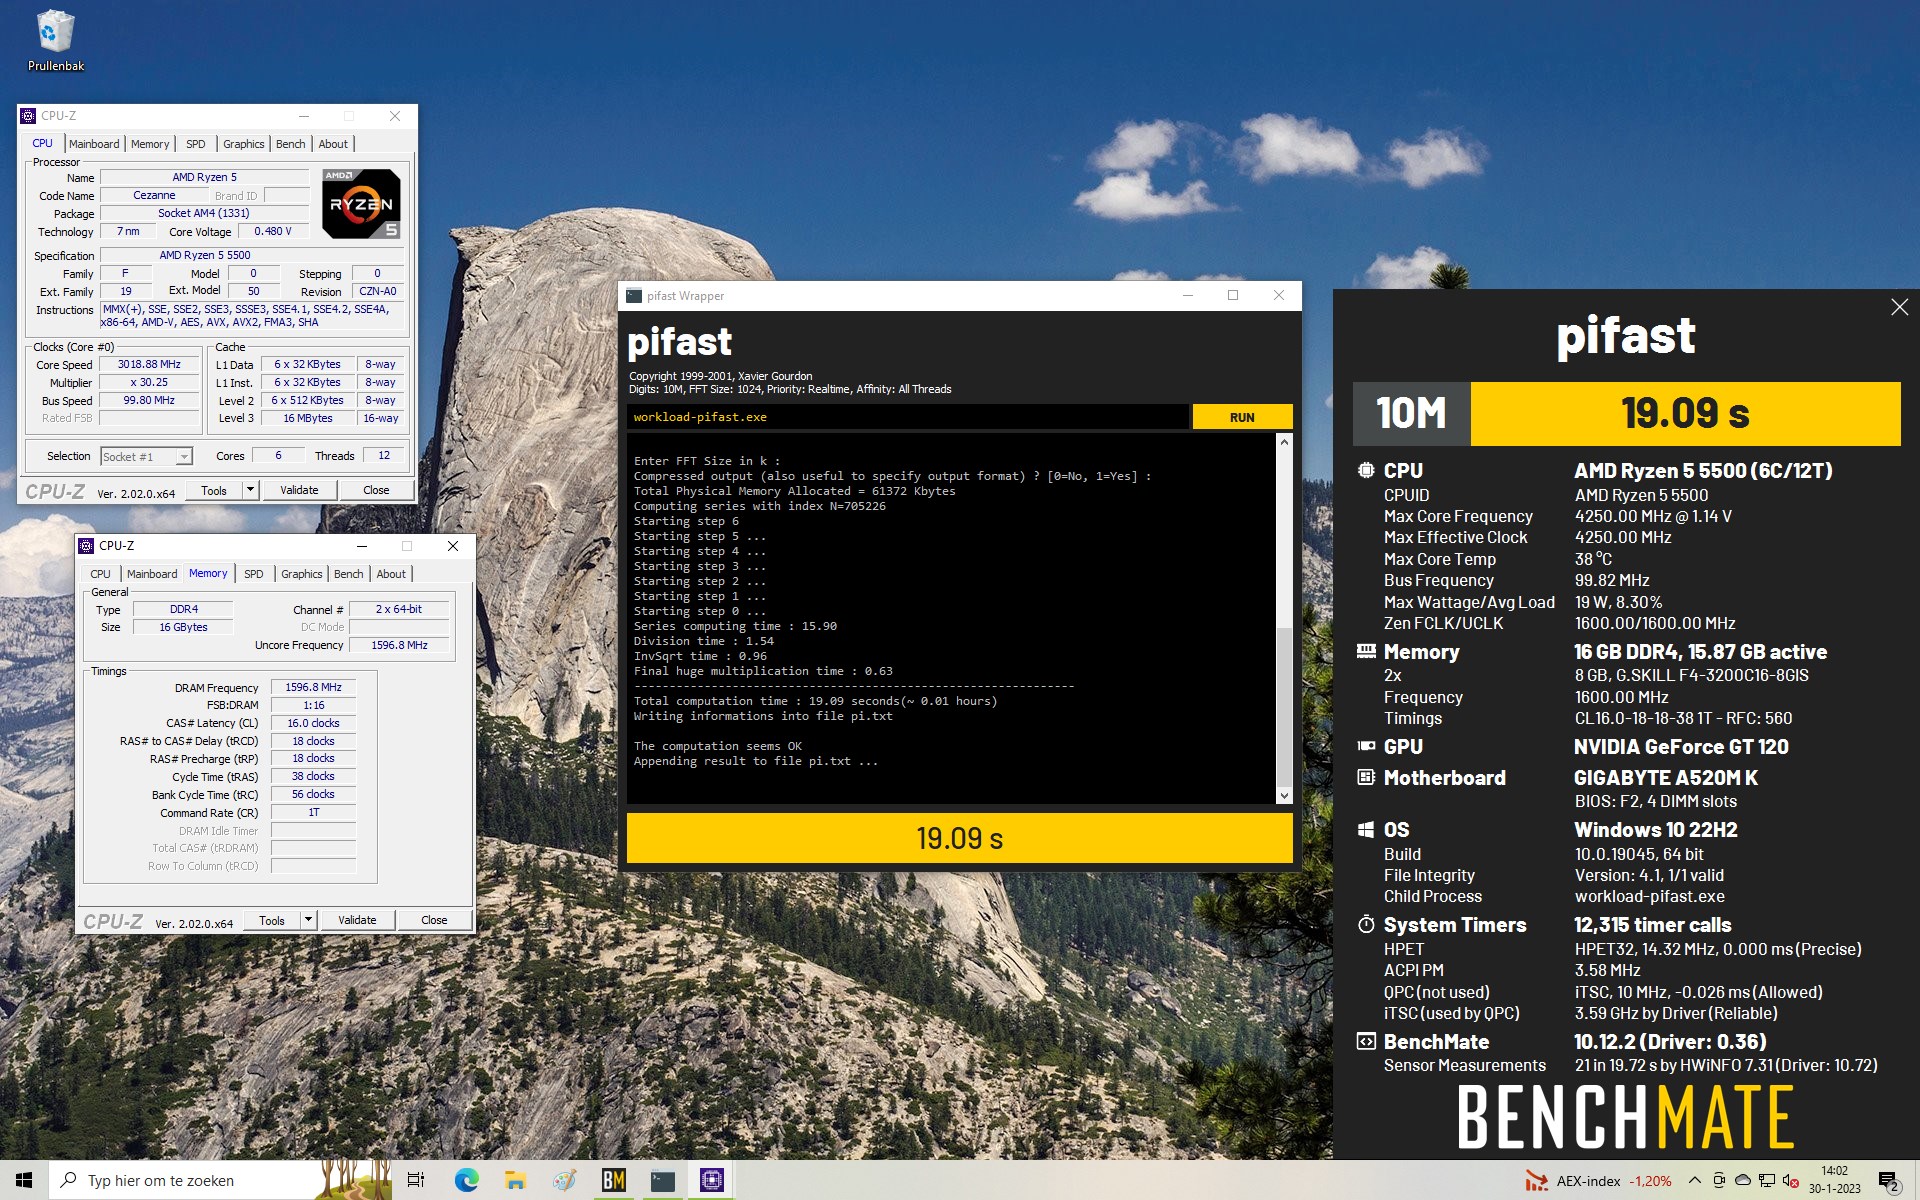This screenshot has height=1200, width=1920.
Task: Close the BenchMate result panel with X
Action: [x=1899, y=308]
